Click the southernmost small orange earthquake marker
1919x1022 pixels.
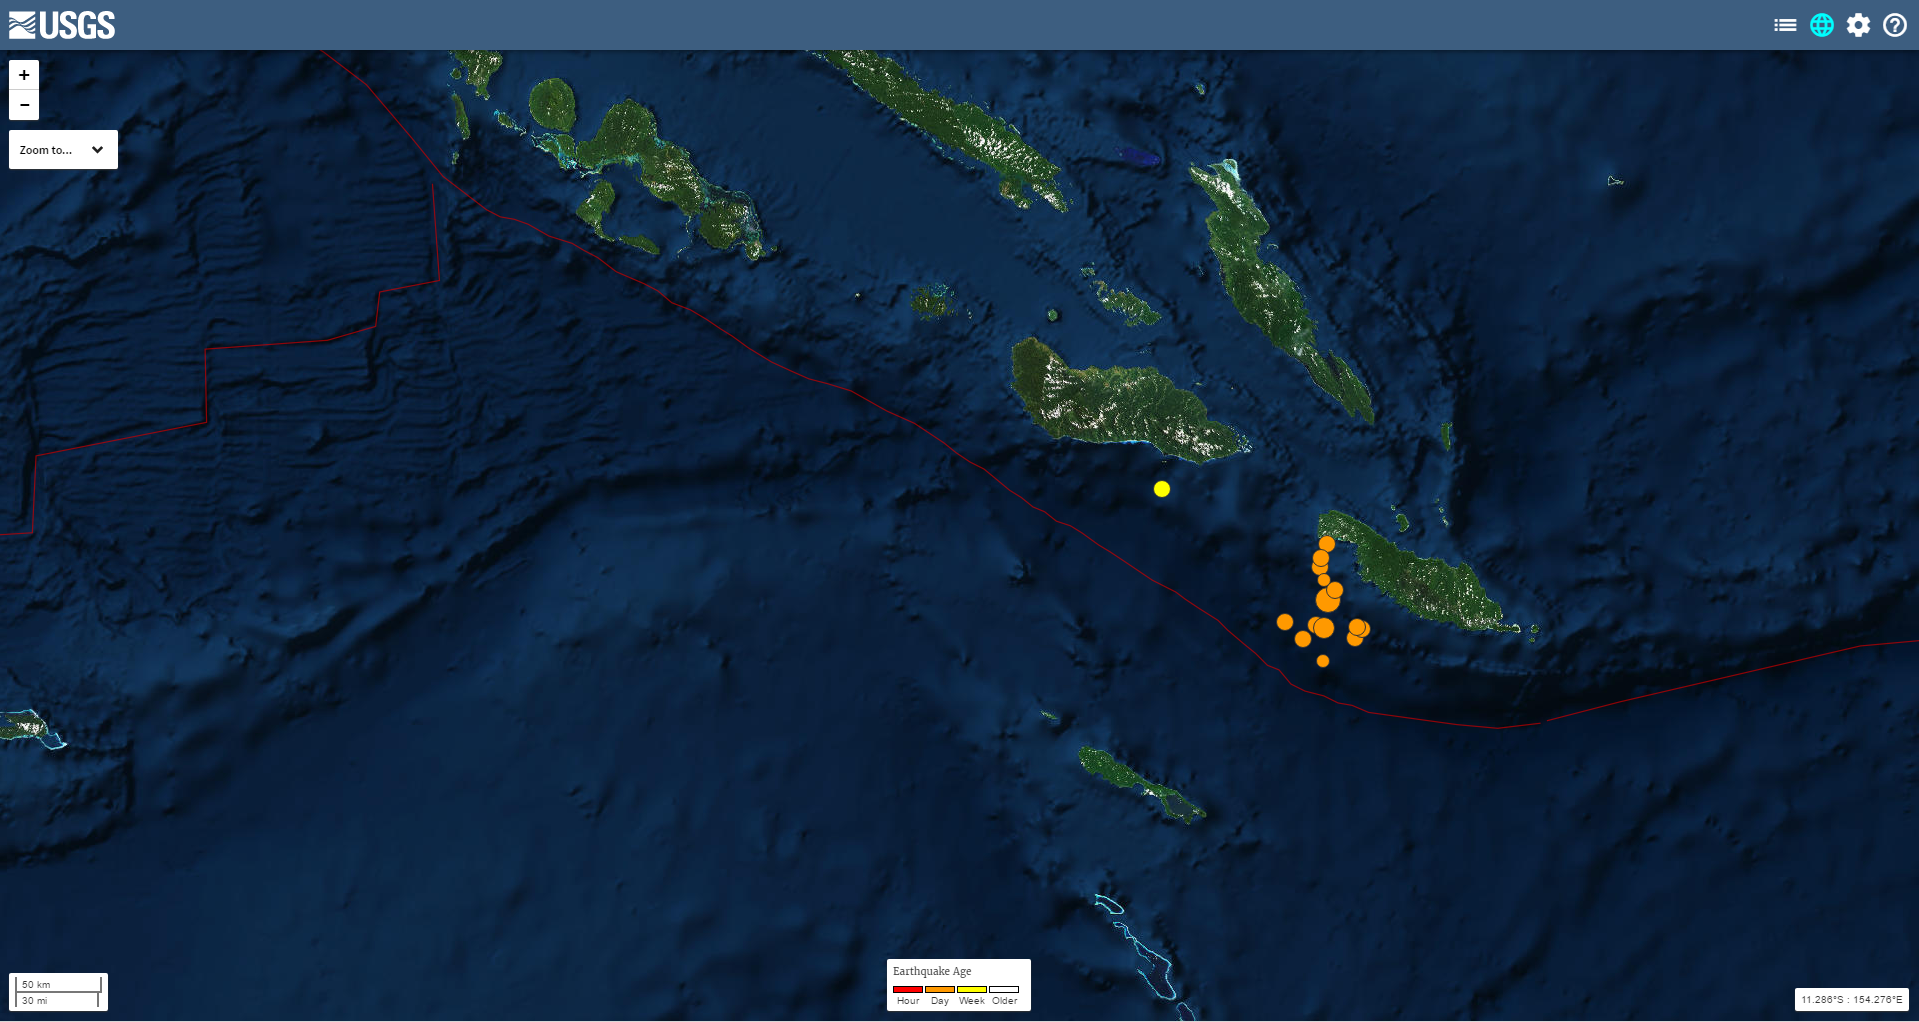(1323, 661)
